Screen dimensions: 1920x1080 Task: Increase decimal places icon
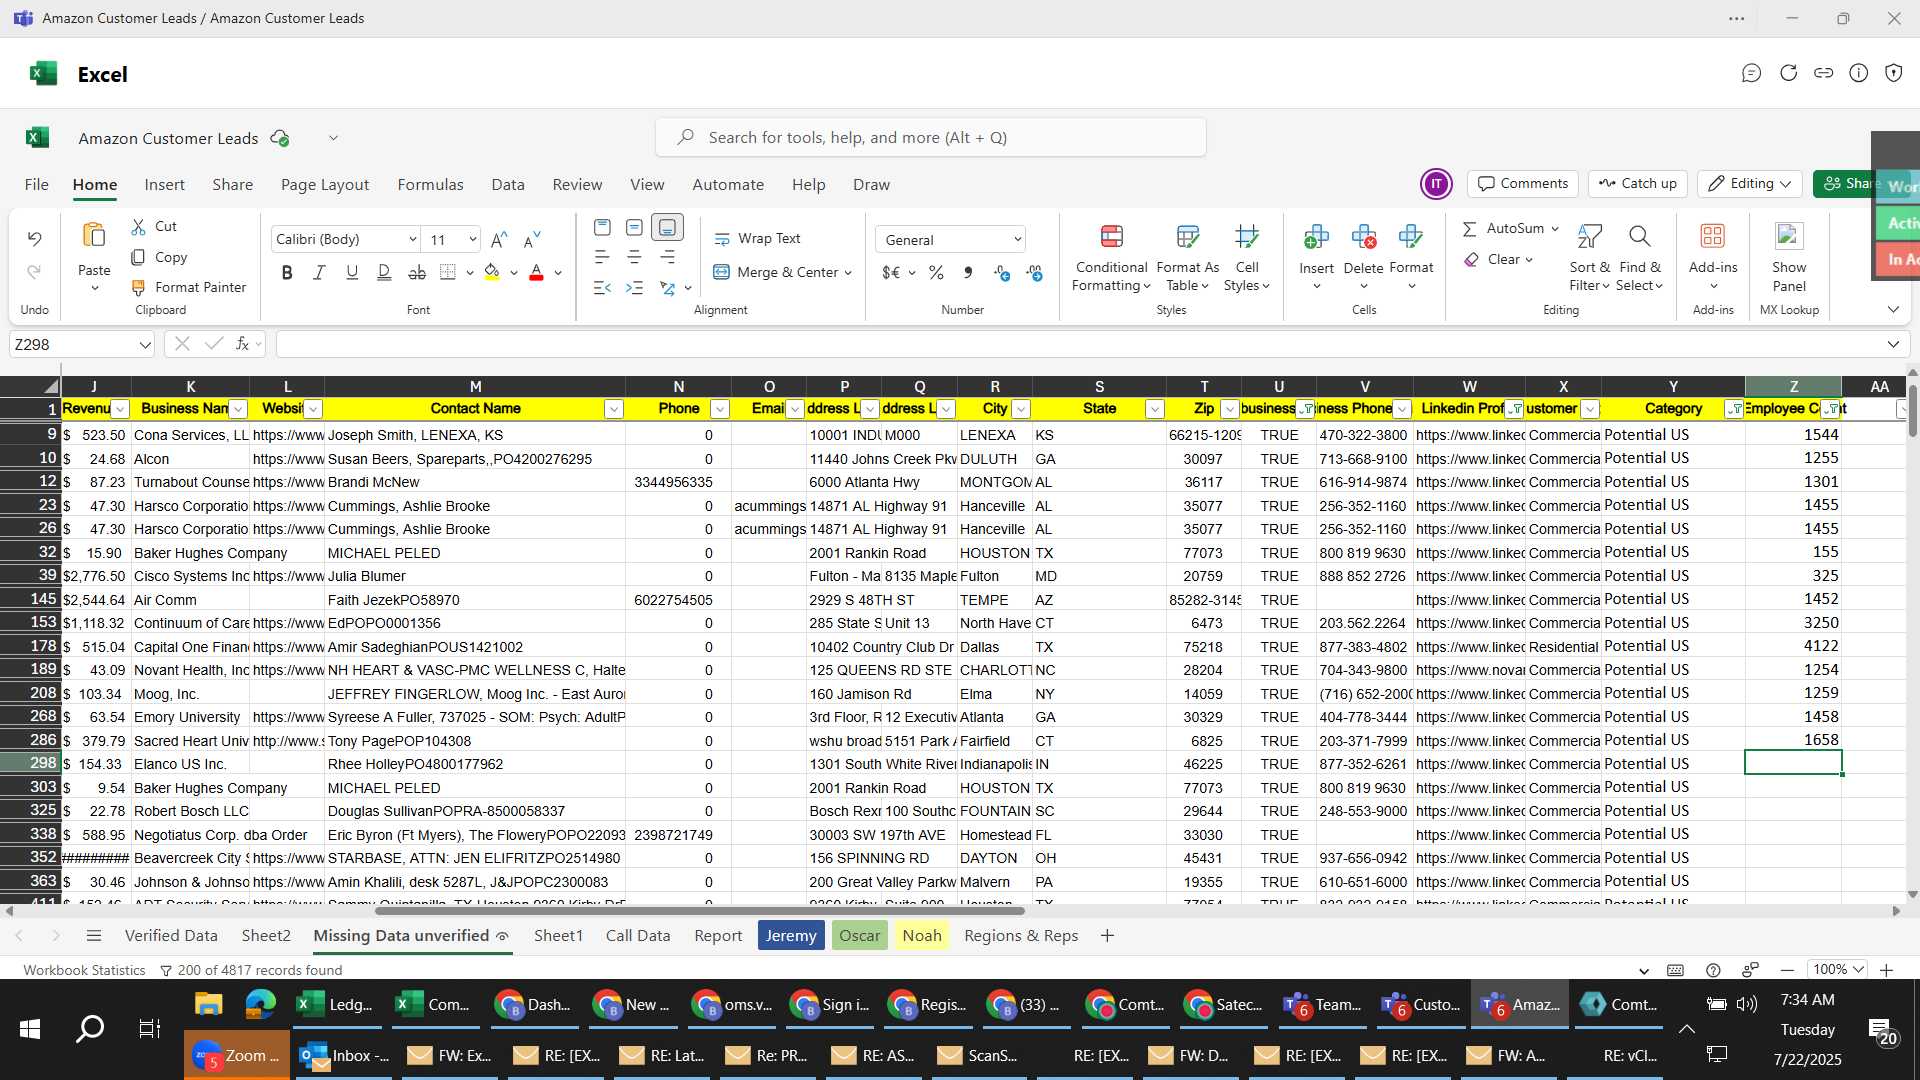coord(1002,272)
